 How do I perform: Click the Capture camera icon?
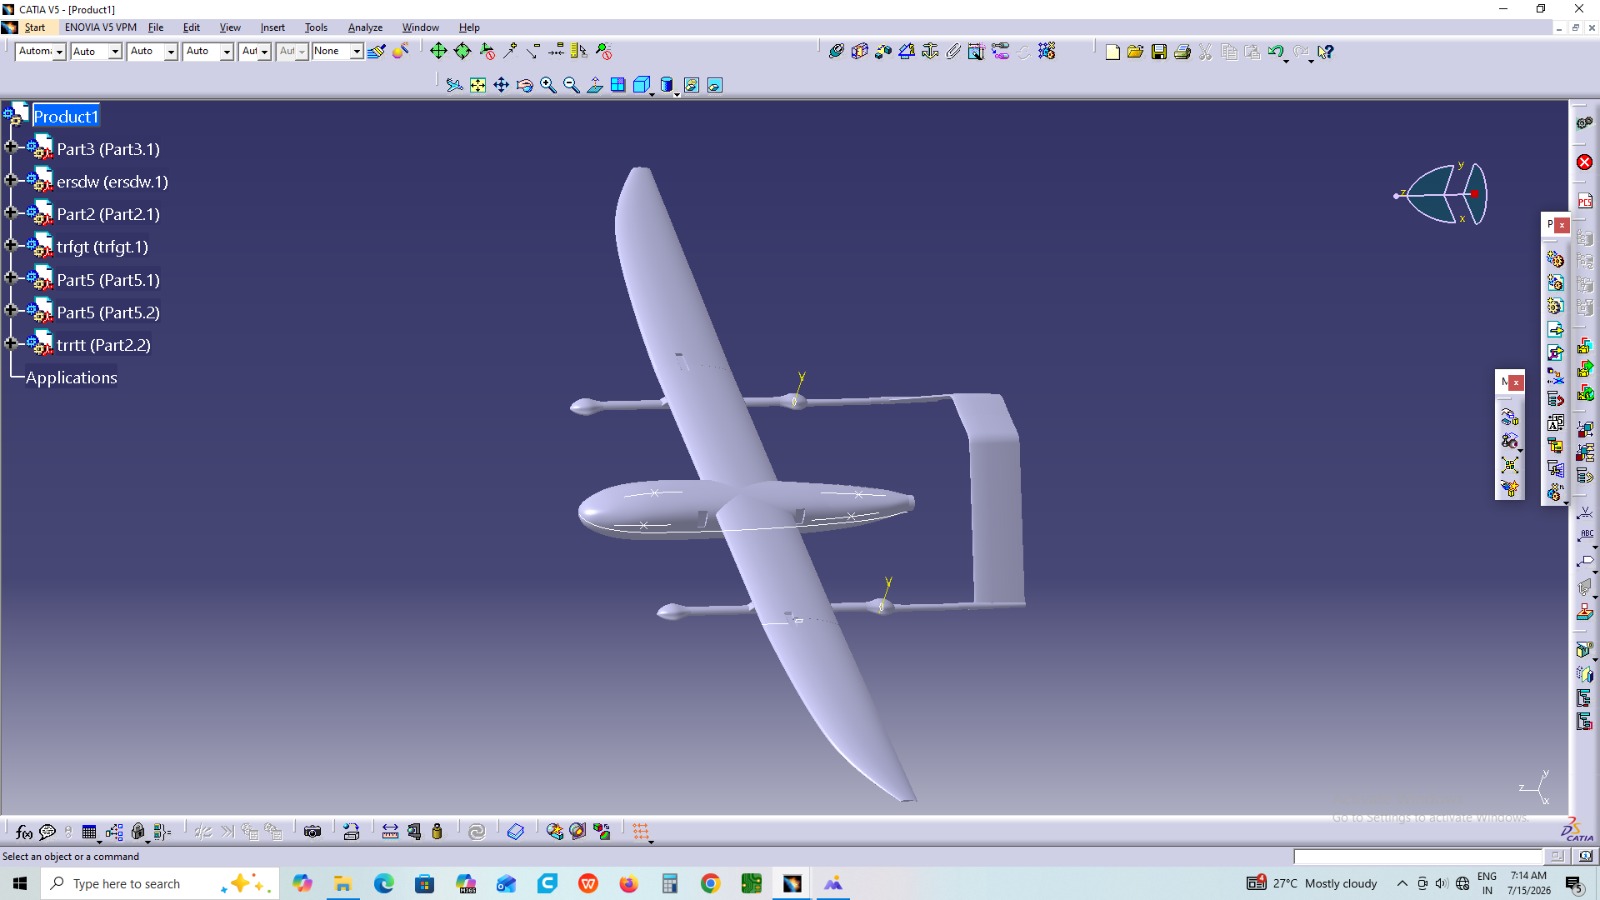click(312, 832)
